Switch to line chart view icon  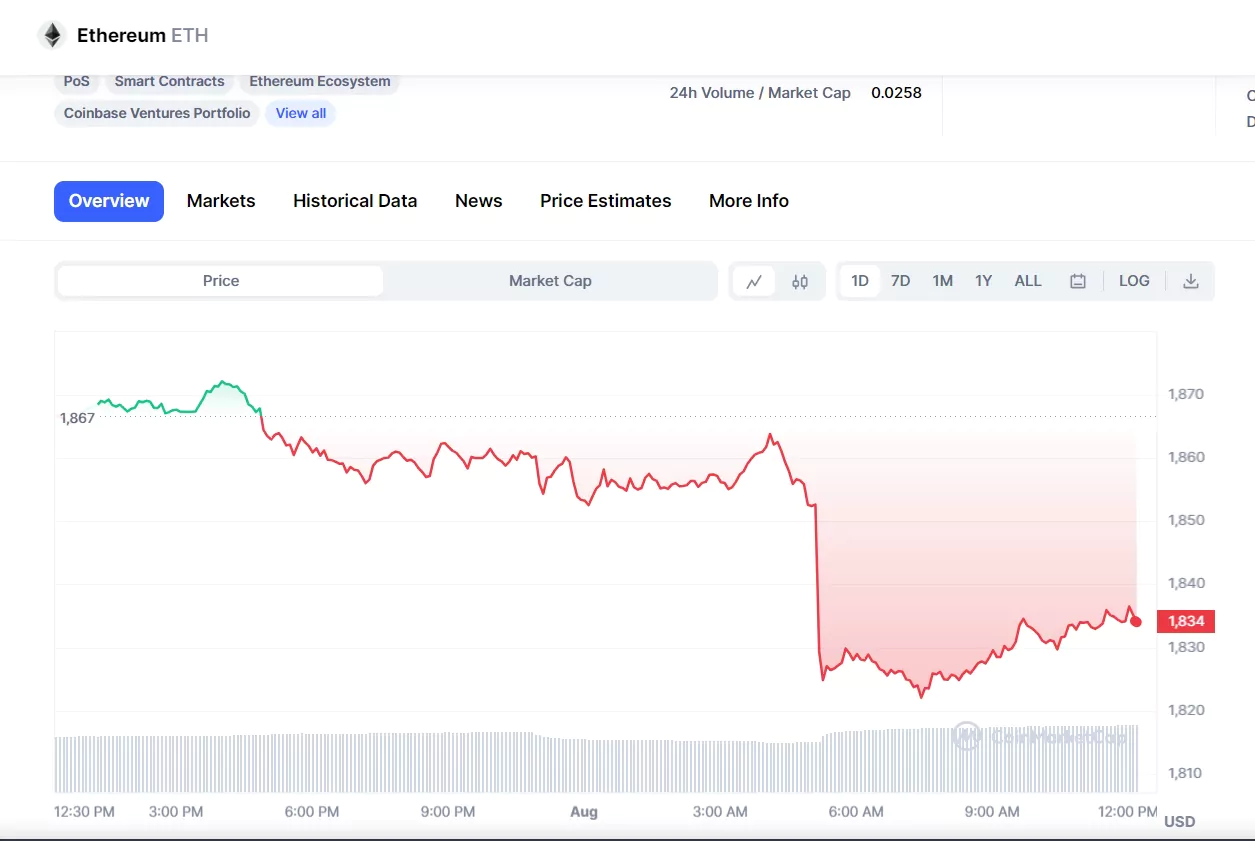pyautogui.click(x=754, y=282)
